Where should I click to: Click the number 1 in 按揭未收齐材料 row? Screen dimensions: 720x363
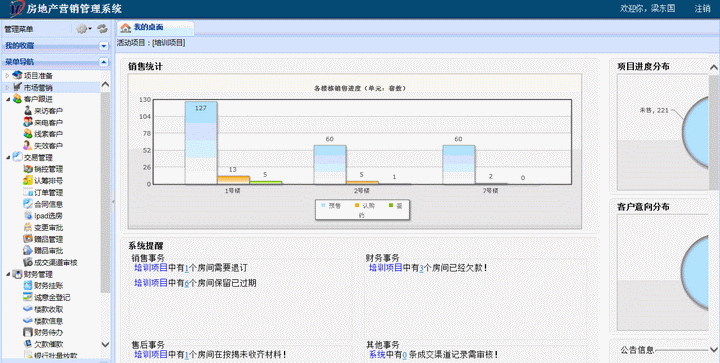click(x=186, y=355)
